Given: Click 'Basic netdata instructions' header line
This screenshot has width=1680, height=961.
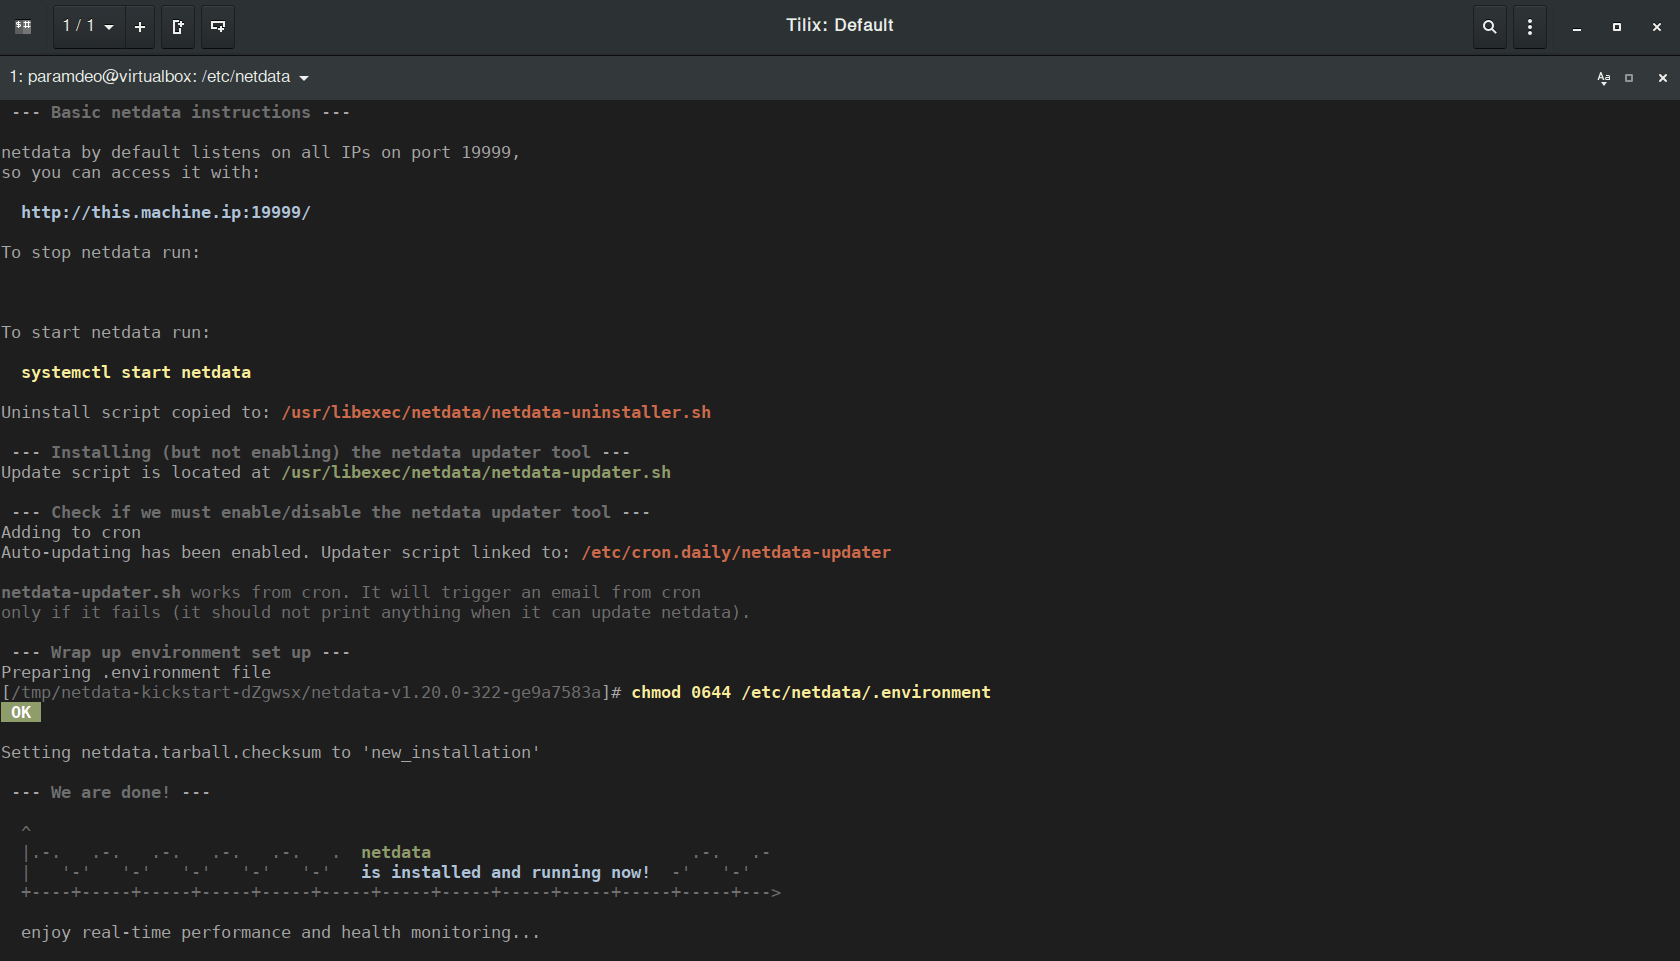Looking at the screenshot, I should click(181, 112).
